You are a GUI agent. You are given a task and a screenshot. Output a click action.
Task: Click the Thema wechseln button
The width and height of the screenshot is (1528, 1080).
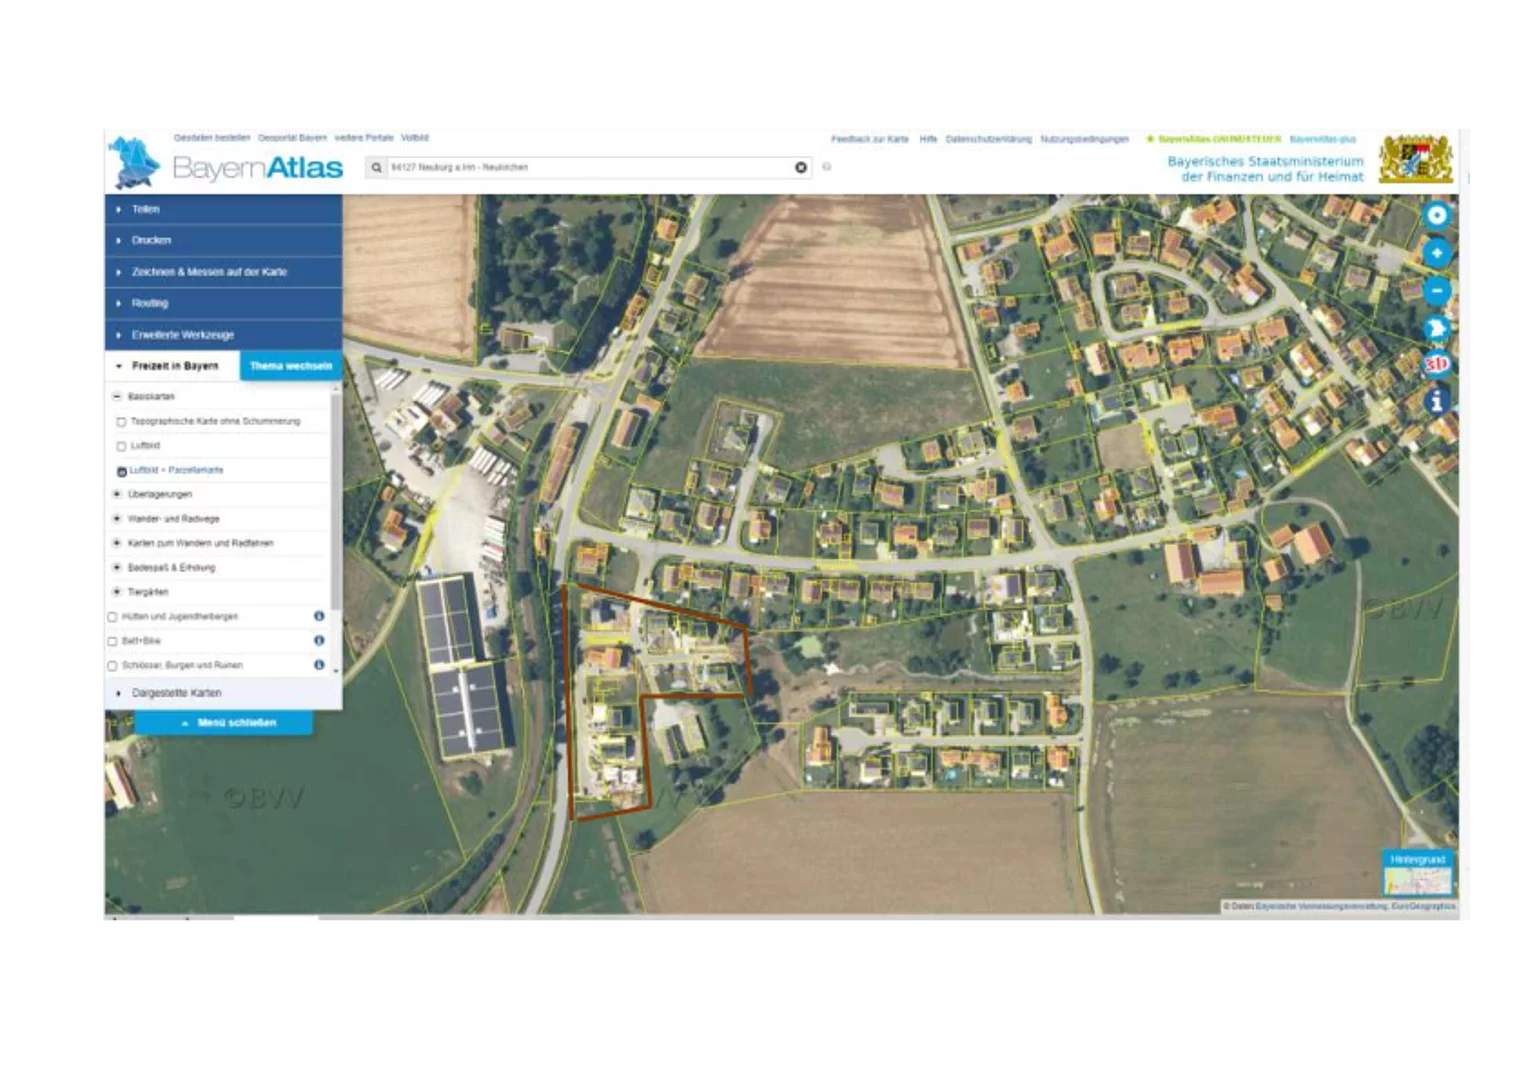[x=290, y=366]
